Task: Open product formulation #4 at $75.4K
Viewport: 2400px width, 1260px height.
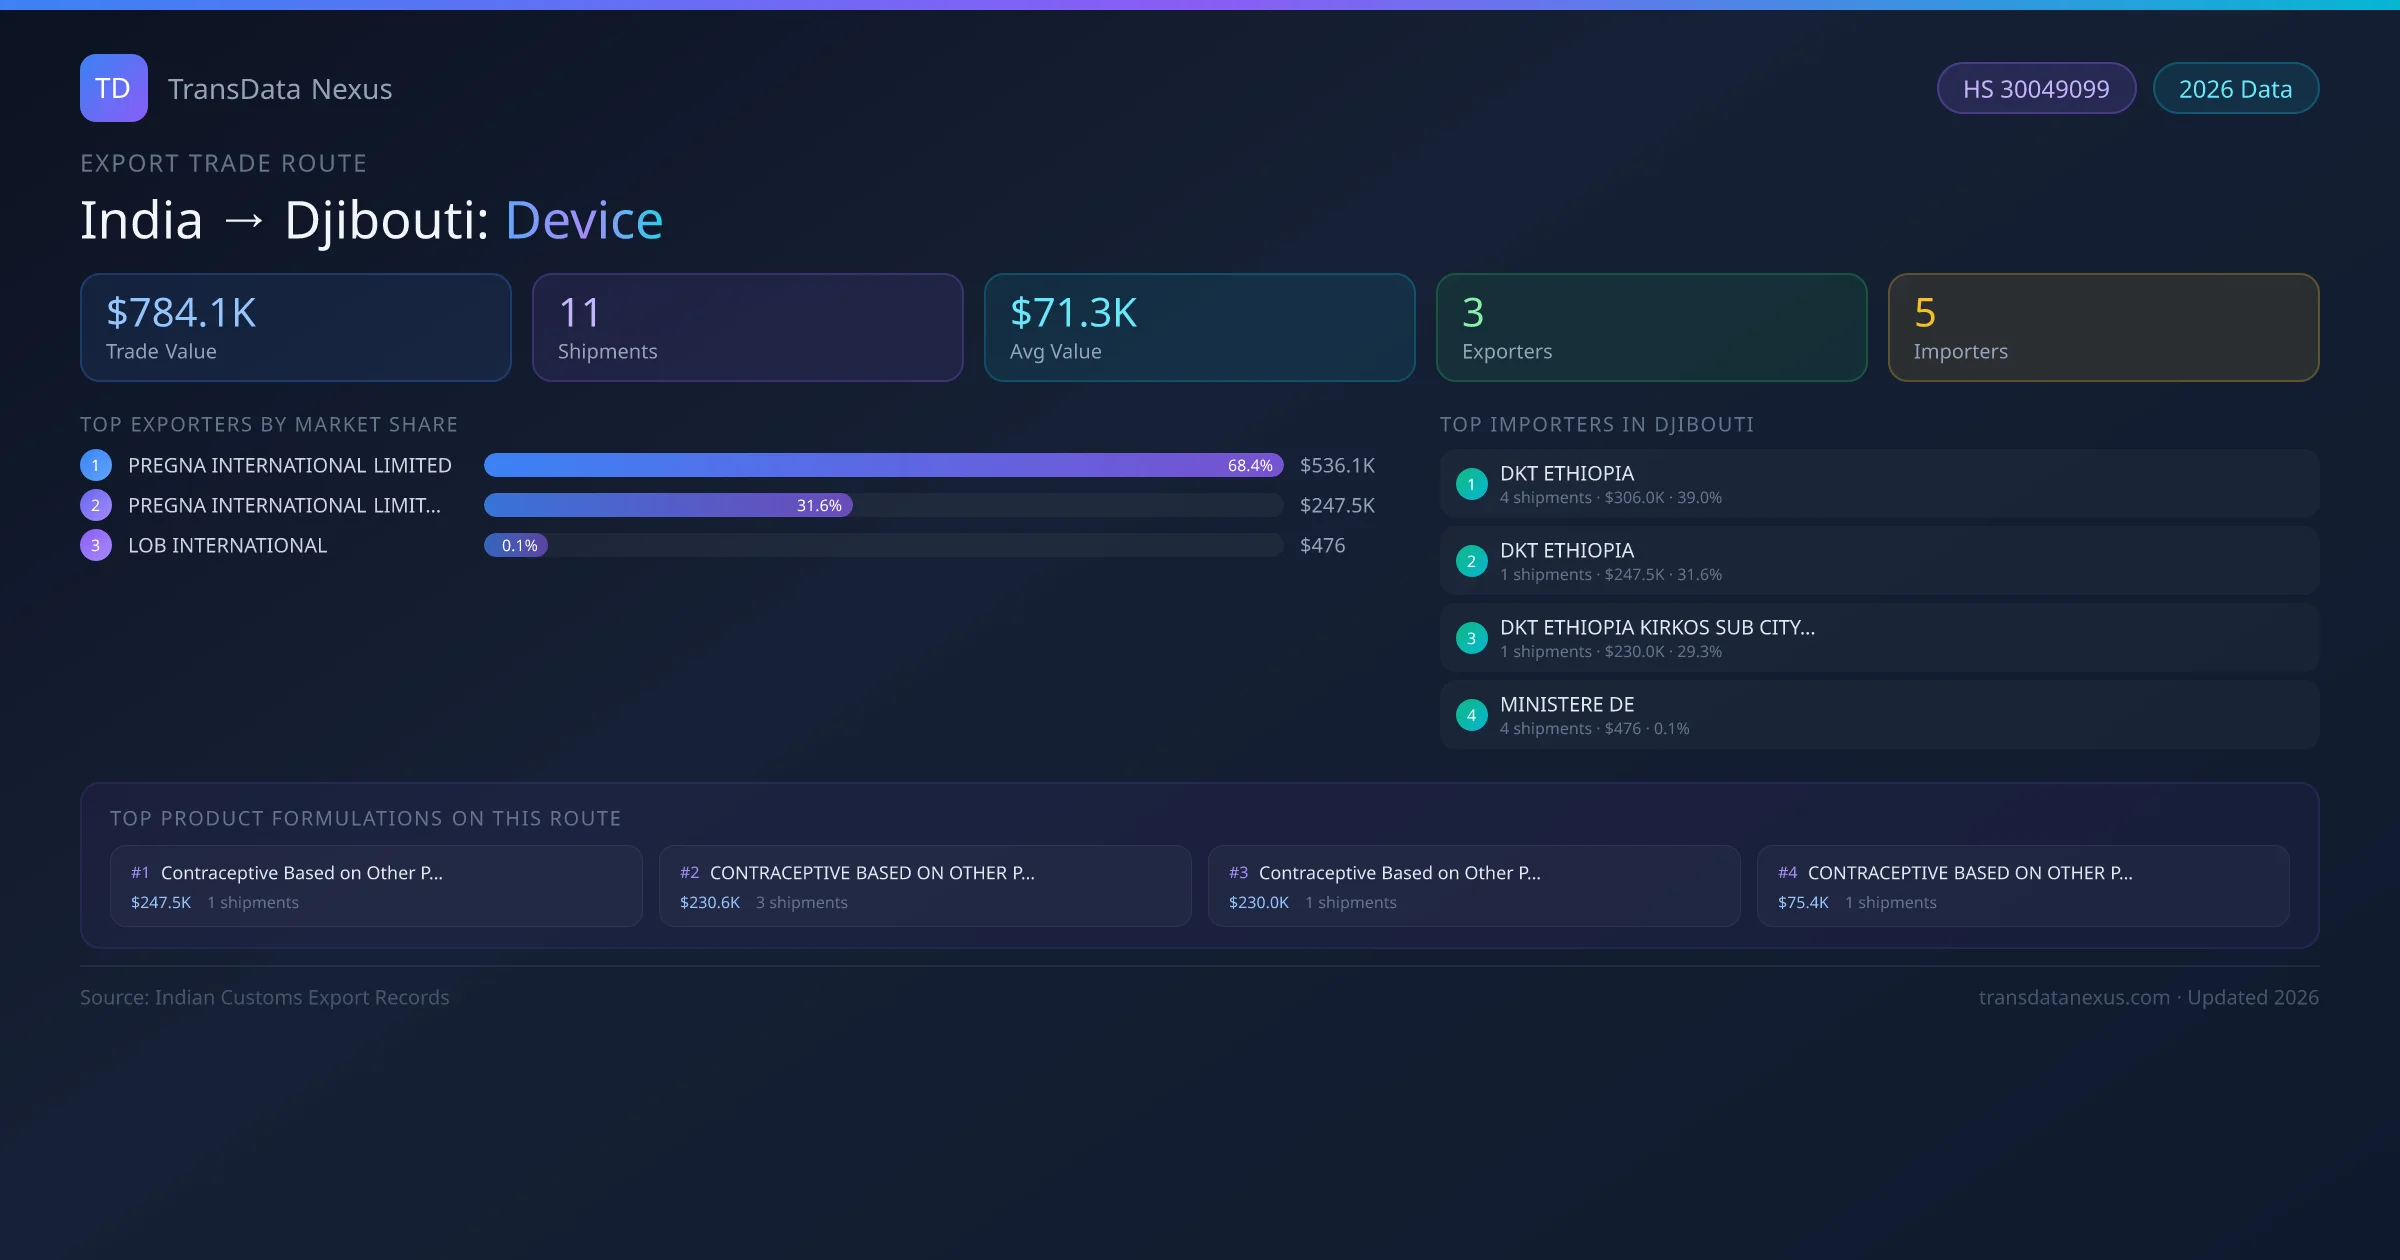Action: (x=2022, y=886)
